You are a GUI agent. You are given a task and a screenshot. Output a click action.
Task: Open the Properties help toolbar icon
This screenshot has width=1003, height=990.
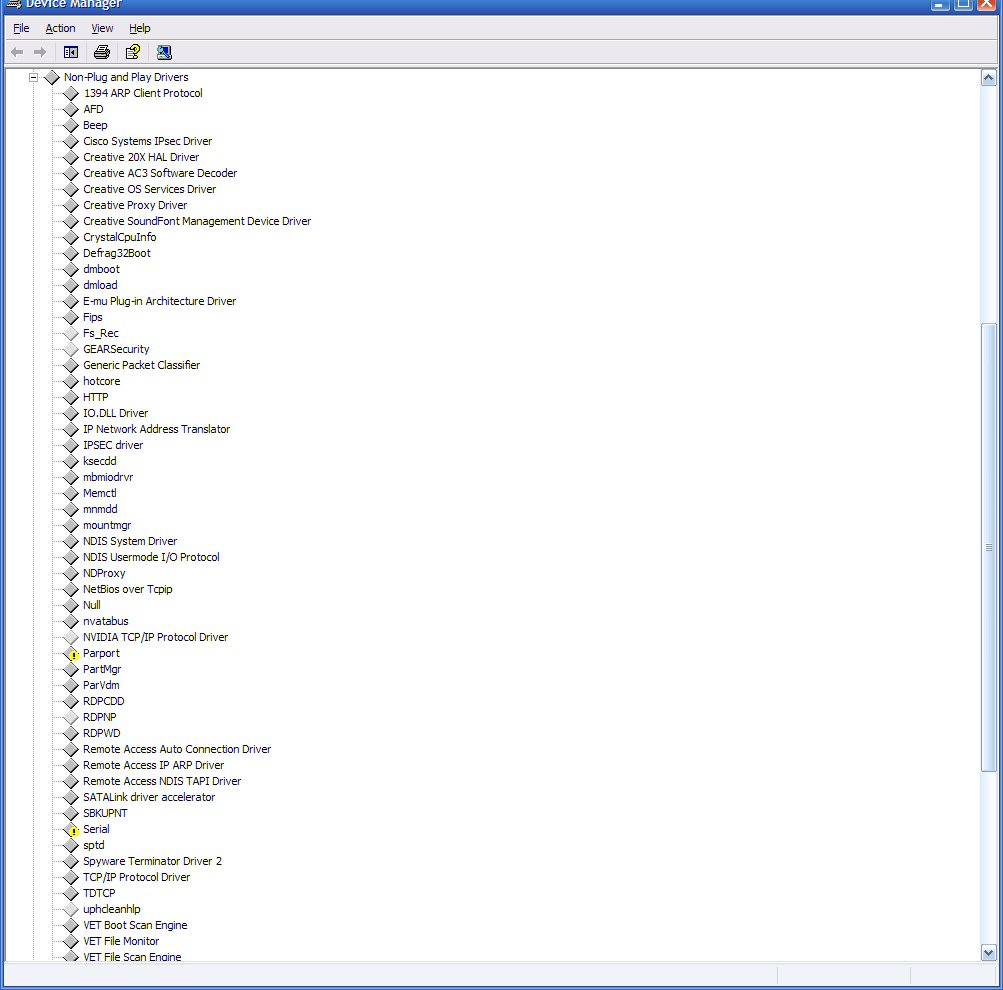click(132, 52)
